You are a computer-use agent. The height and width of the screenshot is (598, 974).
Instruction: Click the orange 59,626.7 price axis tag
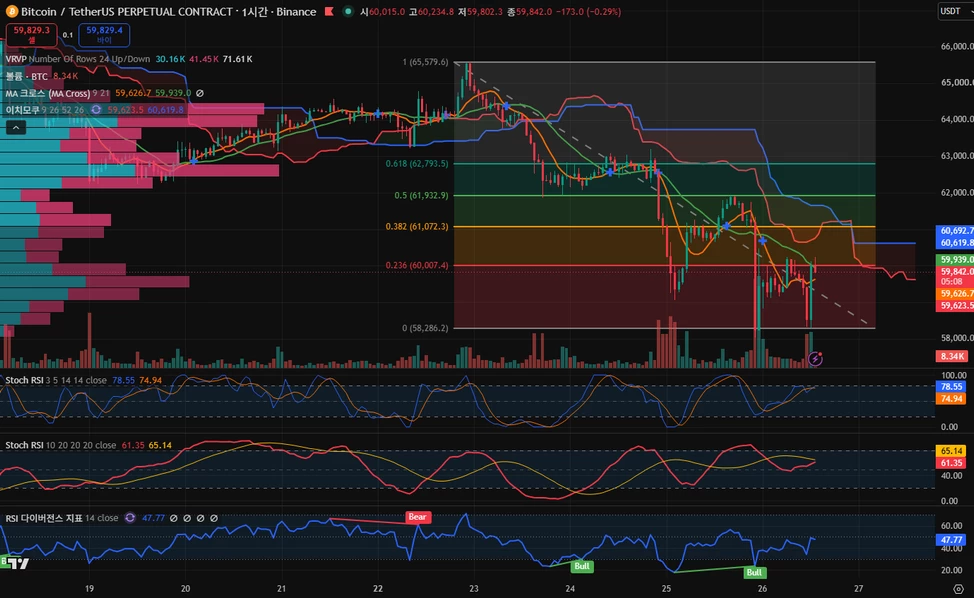[955, 294]
